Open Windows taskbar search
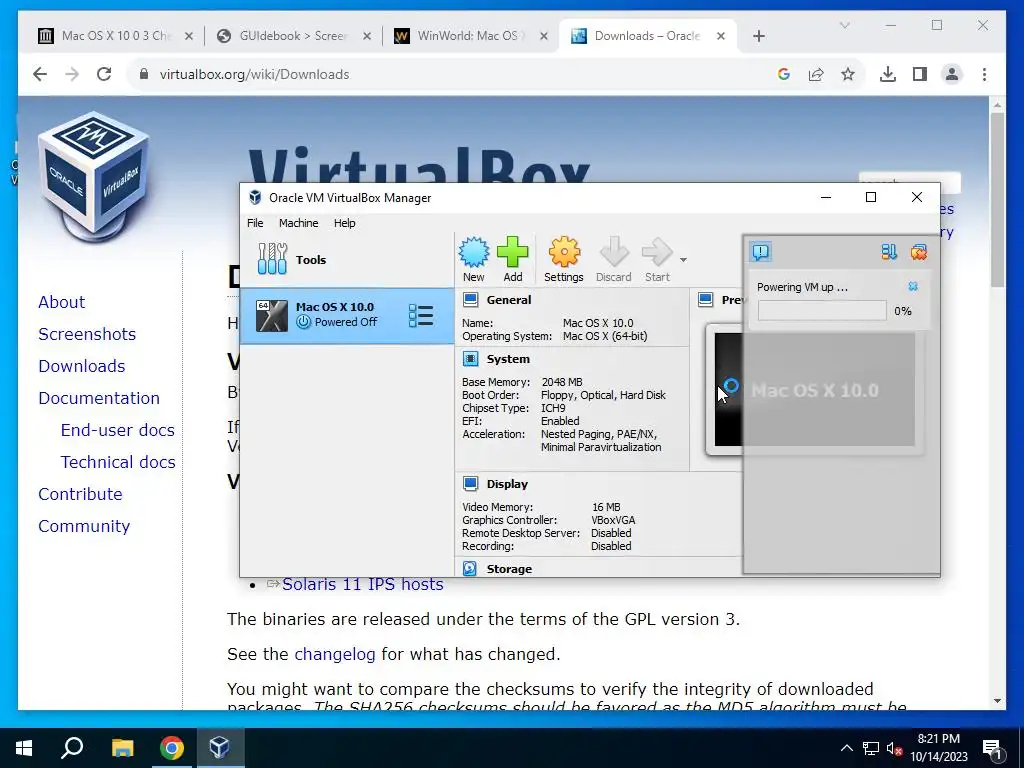The image size is (1024, 768). tap(72, 748)
